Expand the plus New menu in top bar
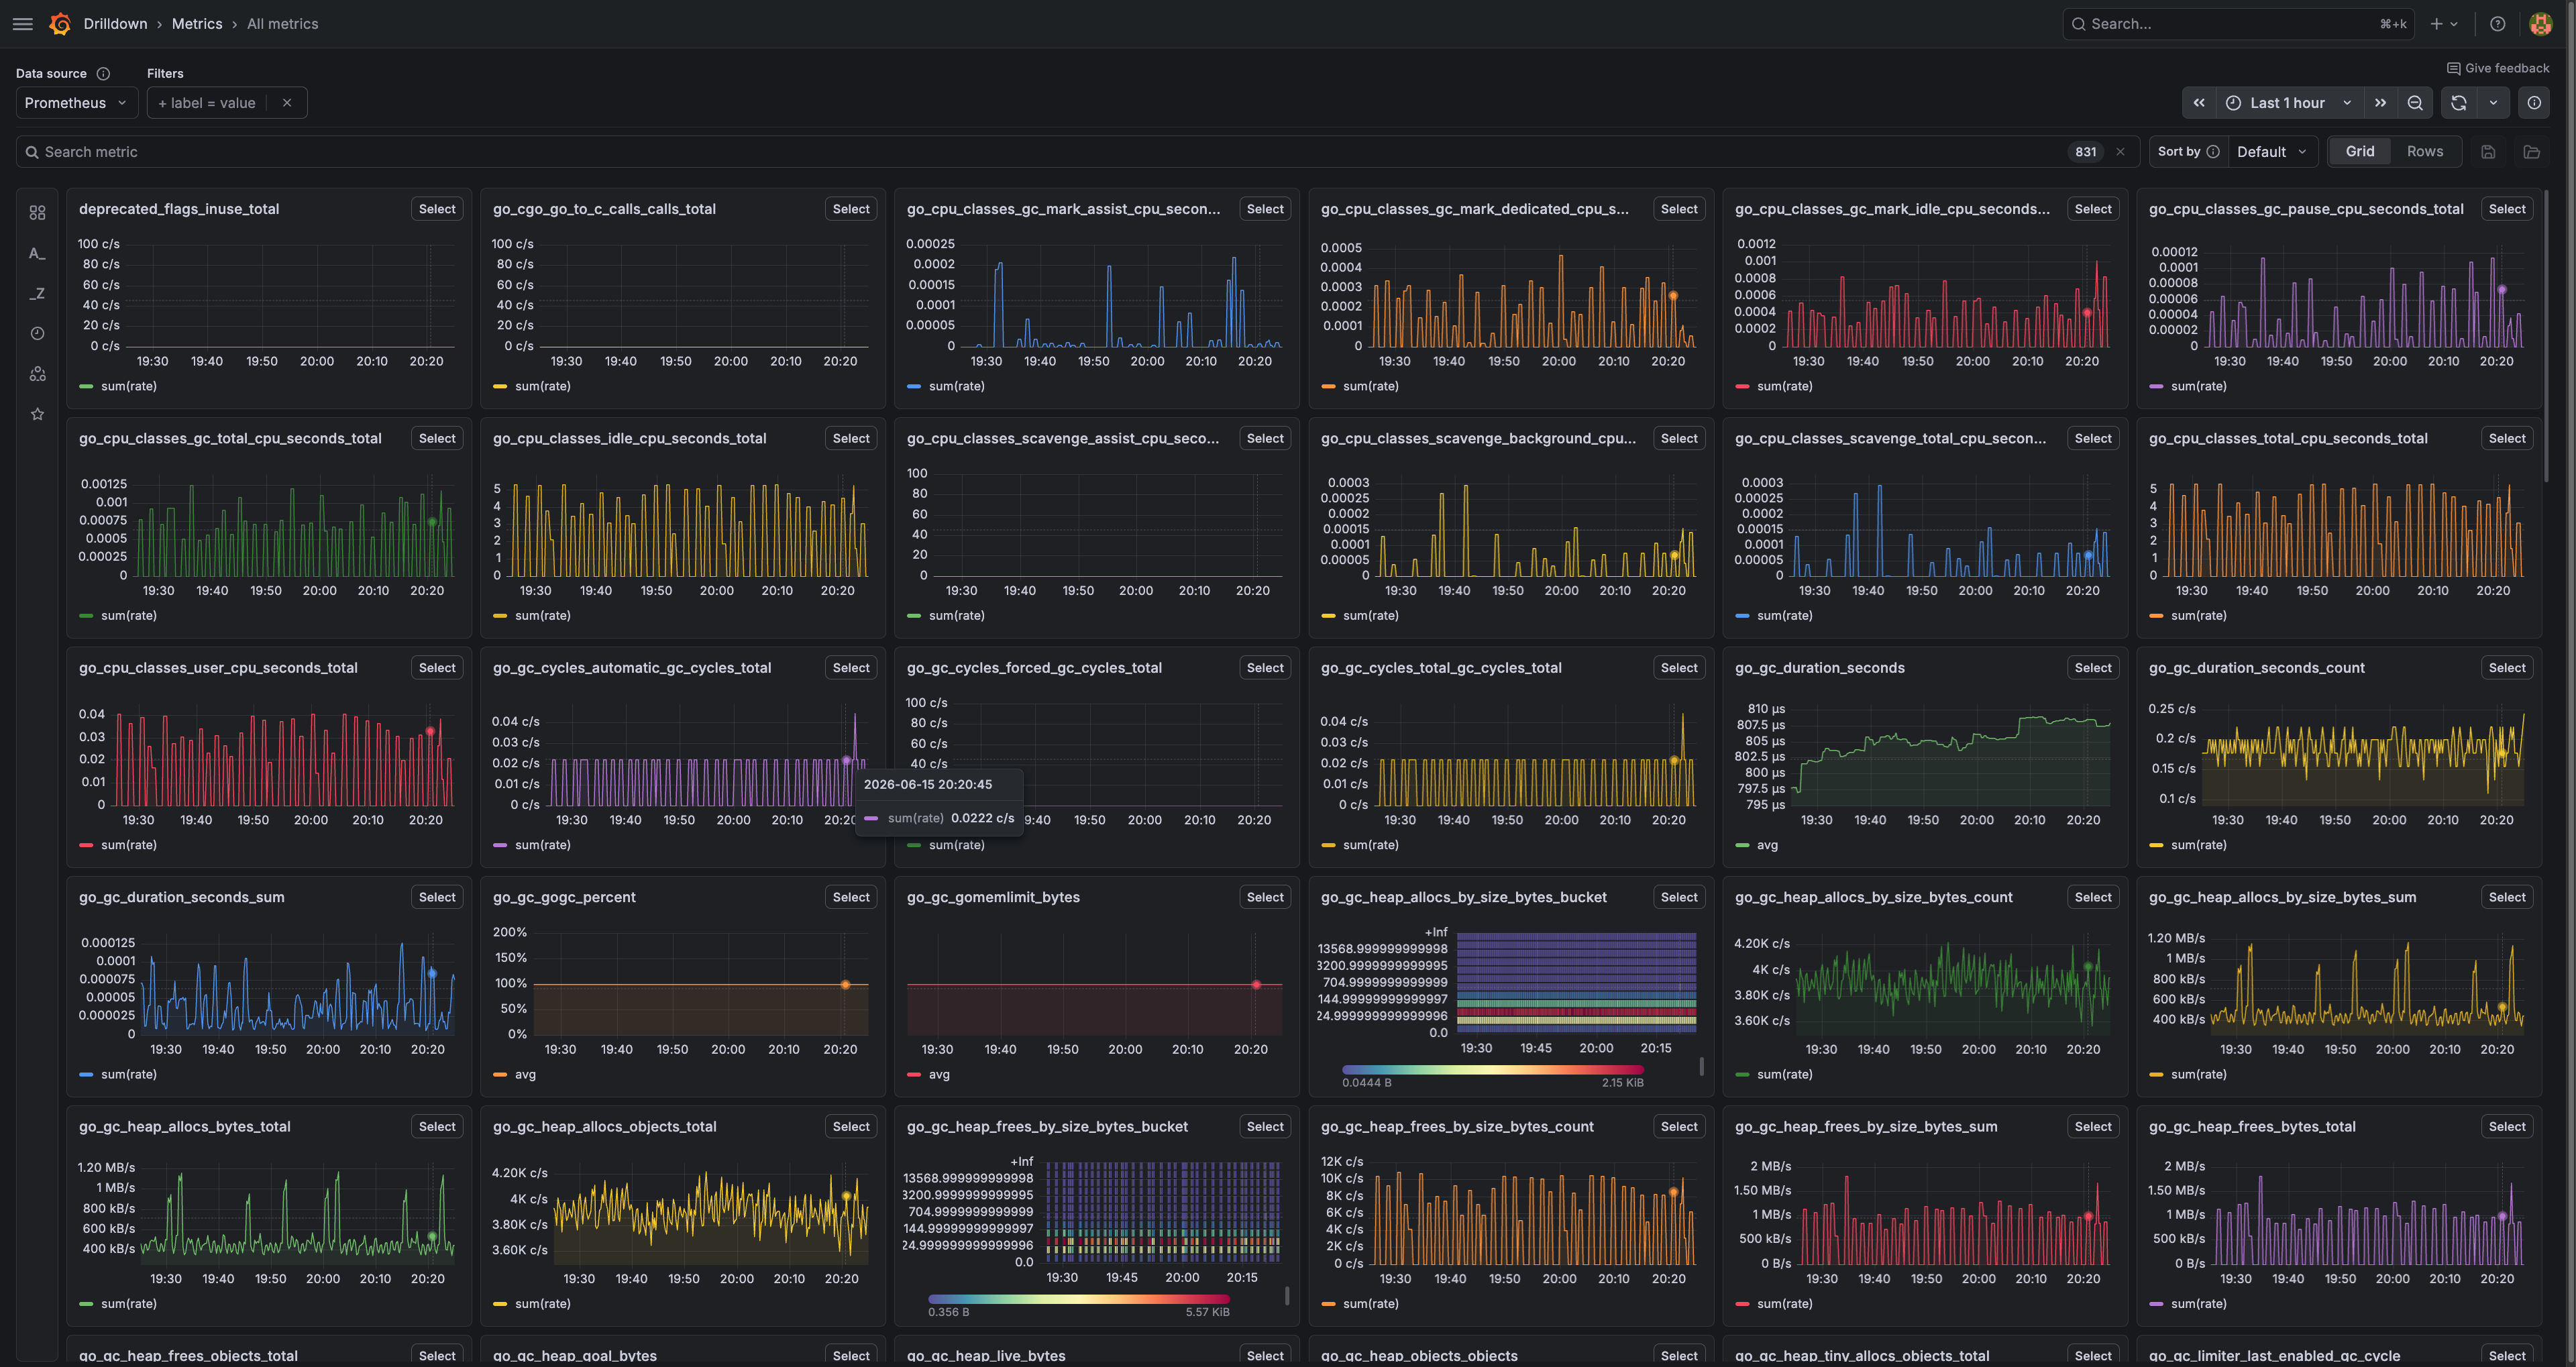Viewport: 2576px width, 1367px height. tap(2443, 24)
